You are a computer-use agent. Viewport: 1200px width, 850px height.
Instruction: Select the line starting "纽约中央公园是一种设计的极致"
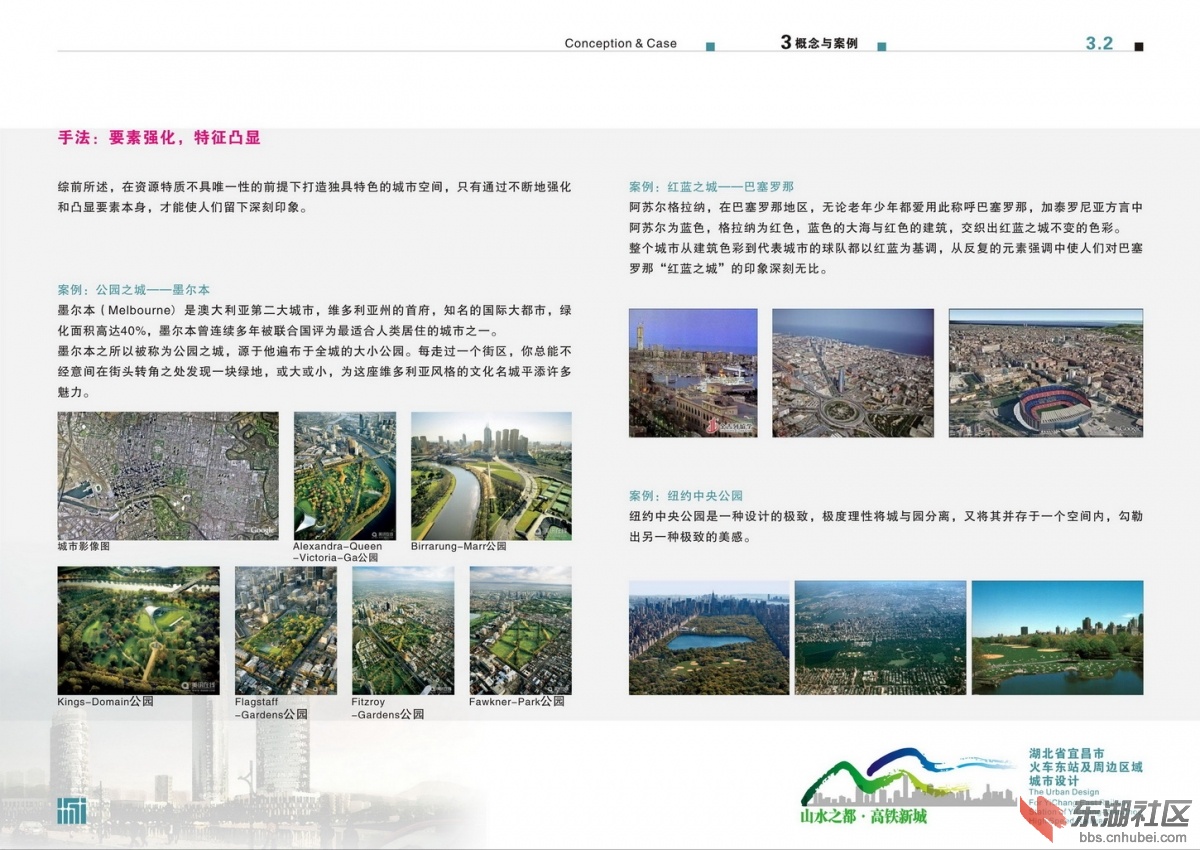click(x=886, y=516)
